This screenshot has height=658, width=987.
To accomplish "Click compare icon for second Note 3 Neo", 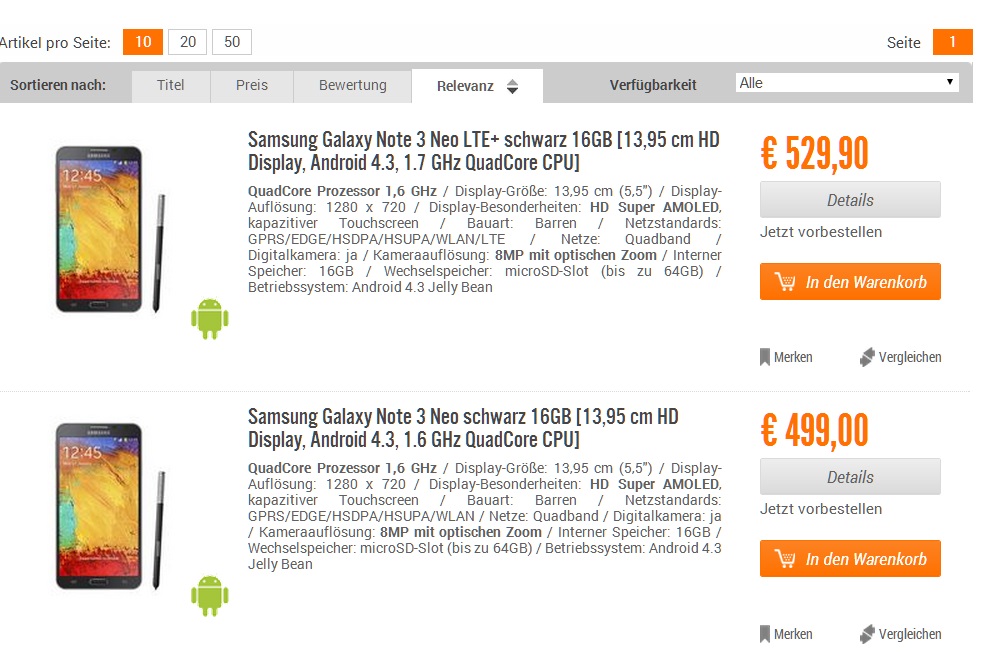I will (867, 634).
